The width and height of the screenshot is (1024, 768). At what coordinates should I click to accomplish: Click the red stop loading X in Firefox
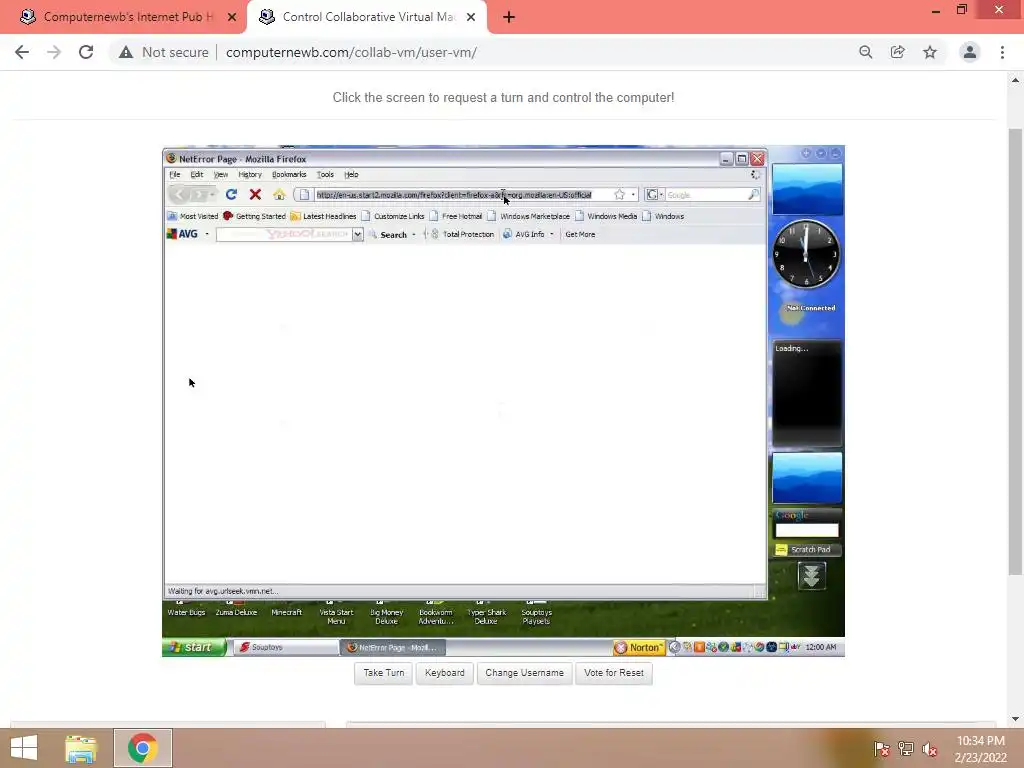coord(255,195)
